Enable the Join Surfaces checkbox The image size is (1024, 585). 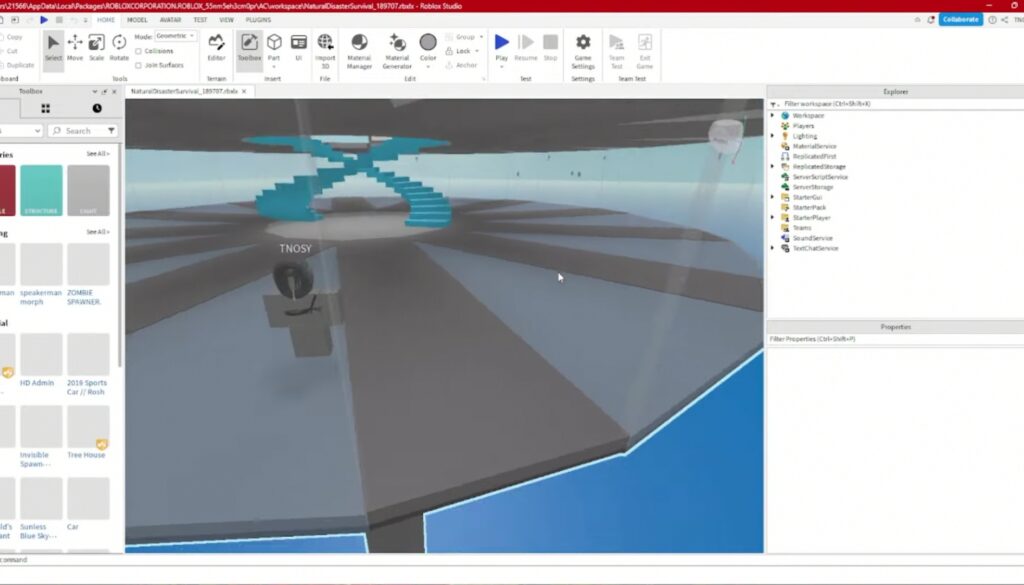point(138,65)
